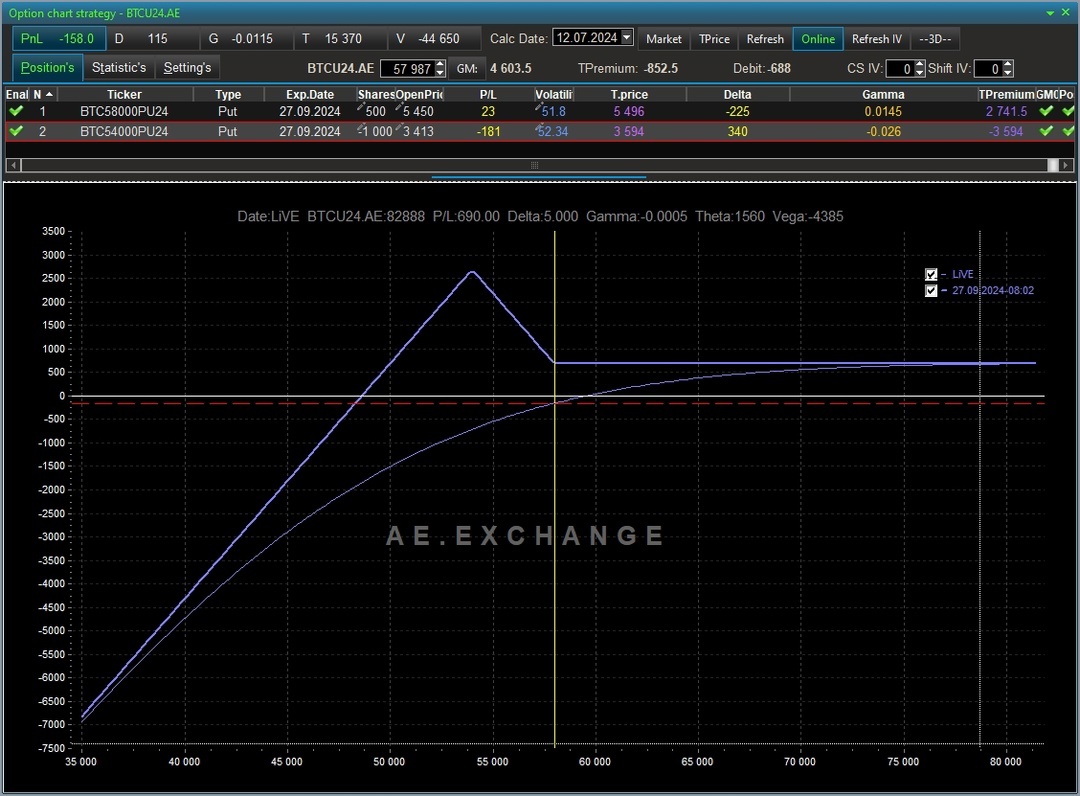Screen dimensions: 1080x796
Task: Sort by the Exp.Date column header
Action: coord(310,94)
